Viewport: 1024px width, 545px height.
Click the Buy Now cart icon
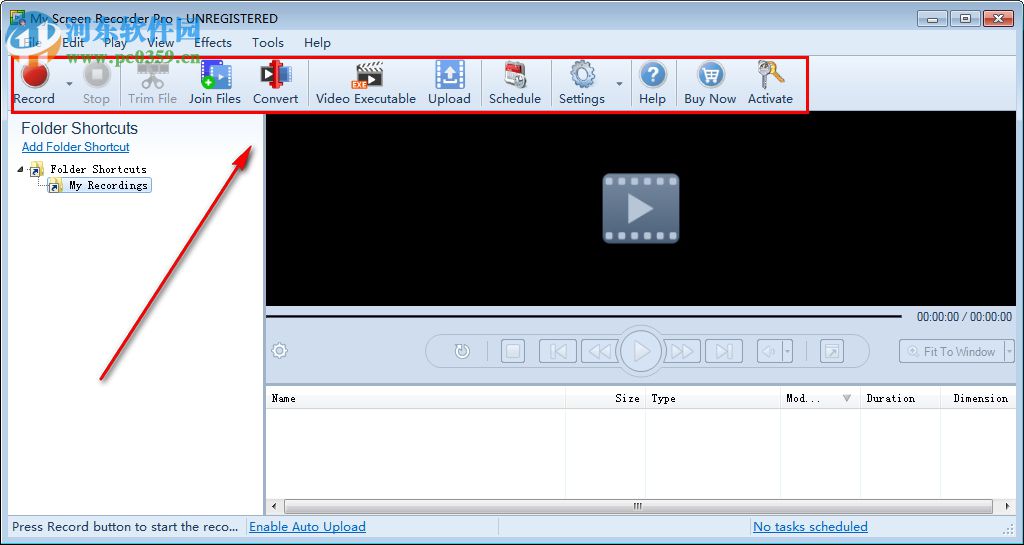(x=710, y=84)
